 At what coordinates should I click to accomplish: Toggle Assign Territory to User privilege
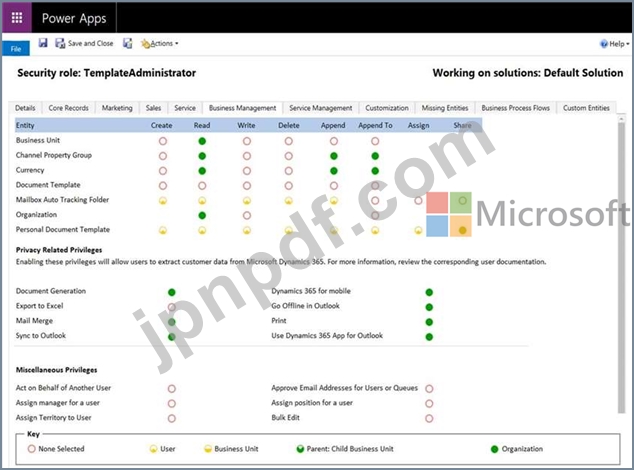tap(171, 418)
